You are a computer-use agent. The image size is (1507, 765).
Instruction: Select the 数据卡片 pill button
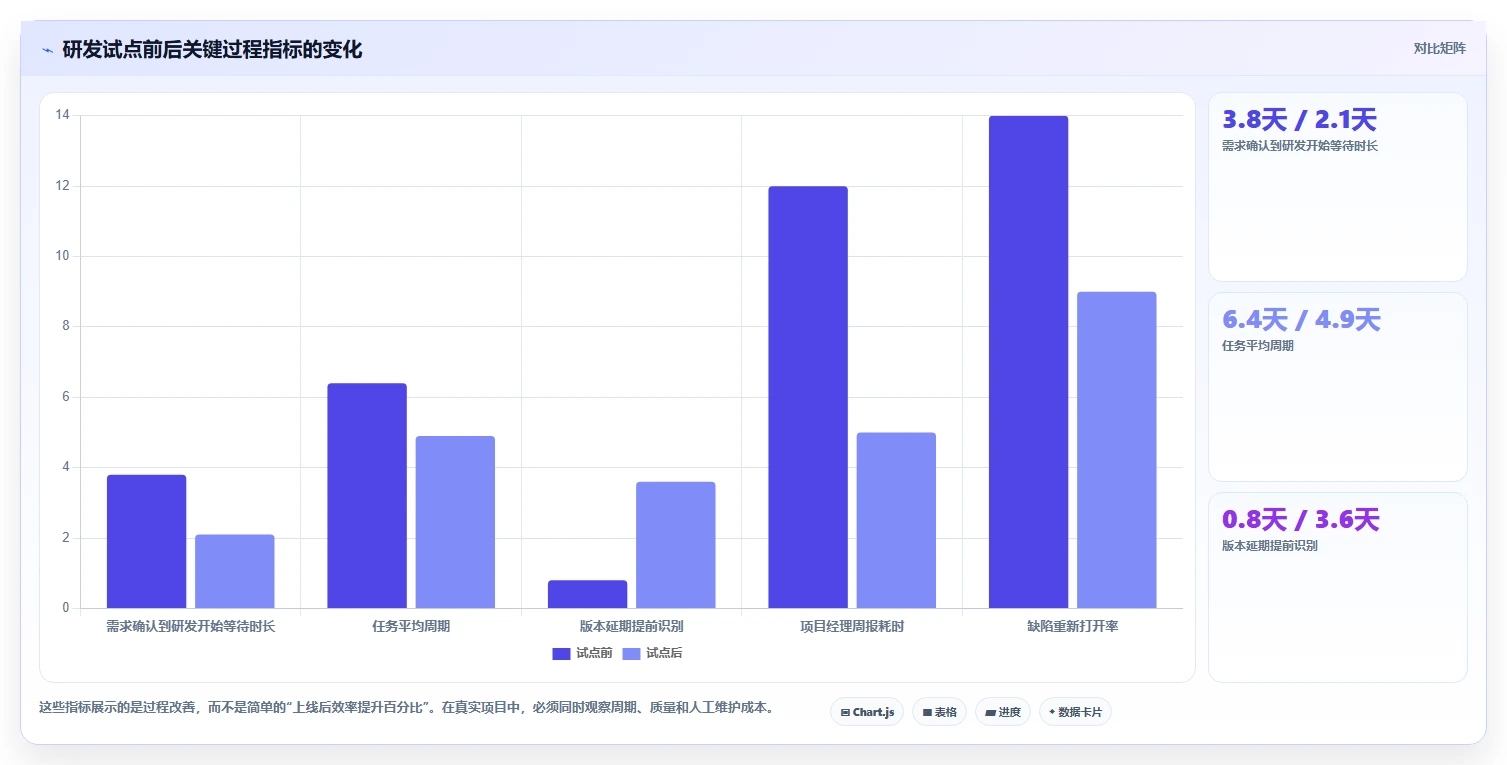click(1075, 712)
